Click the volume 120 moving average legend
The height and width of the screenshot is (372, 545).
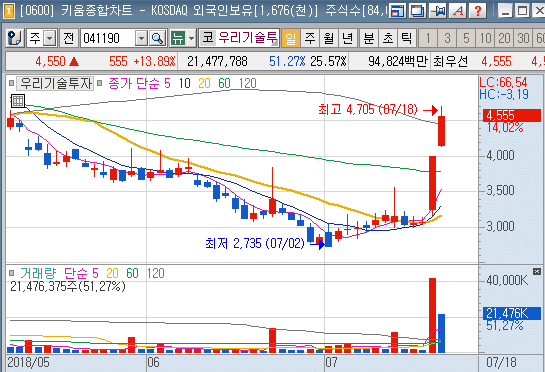[x=155, y=273]
